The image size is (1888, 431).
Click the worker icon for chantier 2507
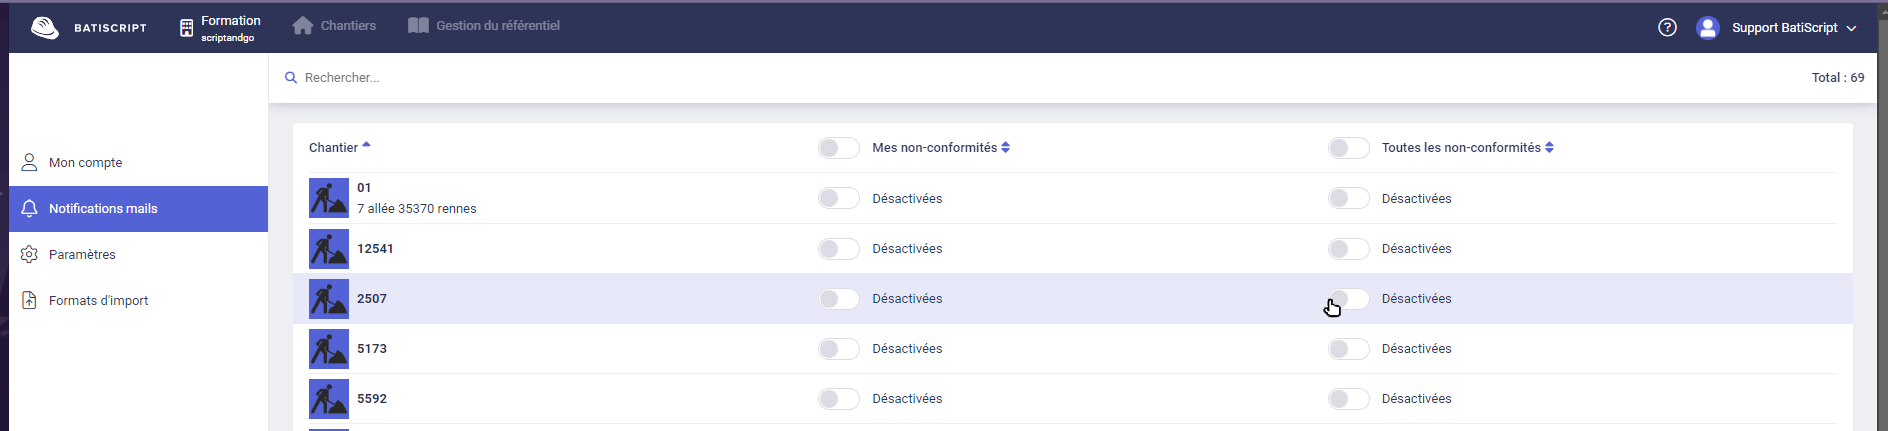point(329,299)
